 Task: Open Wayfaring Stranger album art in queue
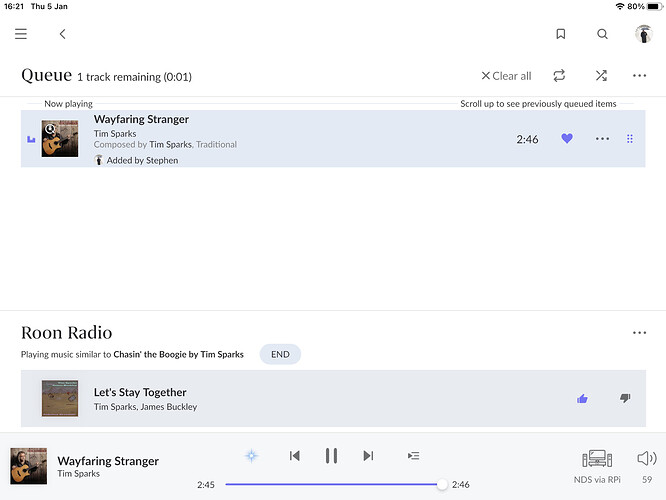60,138
